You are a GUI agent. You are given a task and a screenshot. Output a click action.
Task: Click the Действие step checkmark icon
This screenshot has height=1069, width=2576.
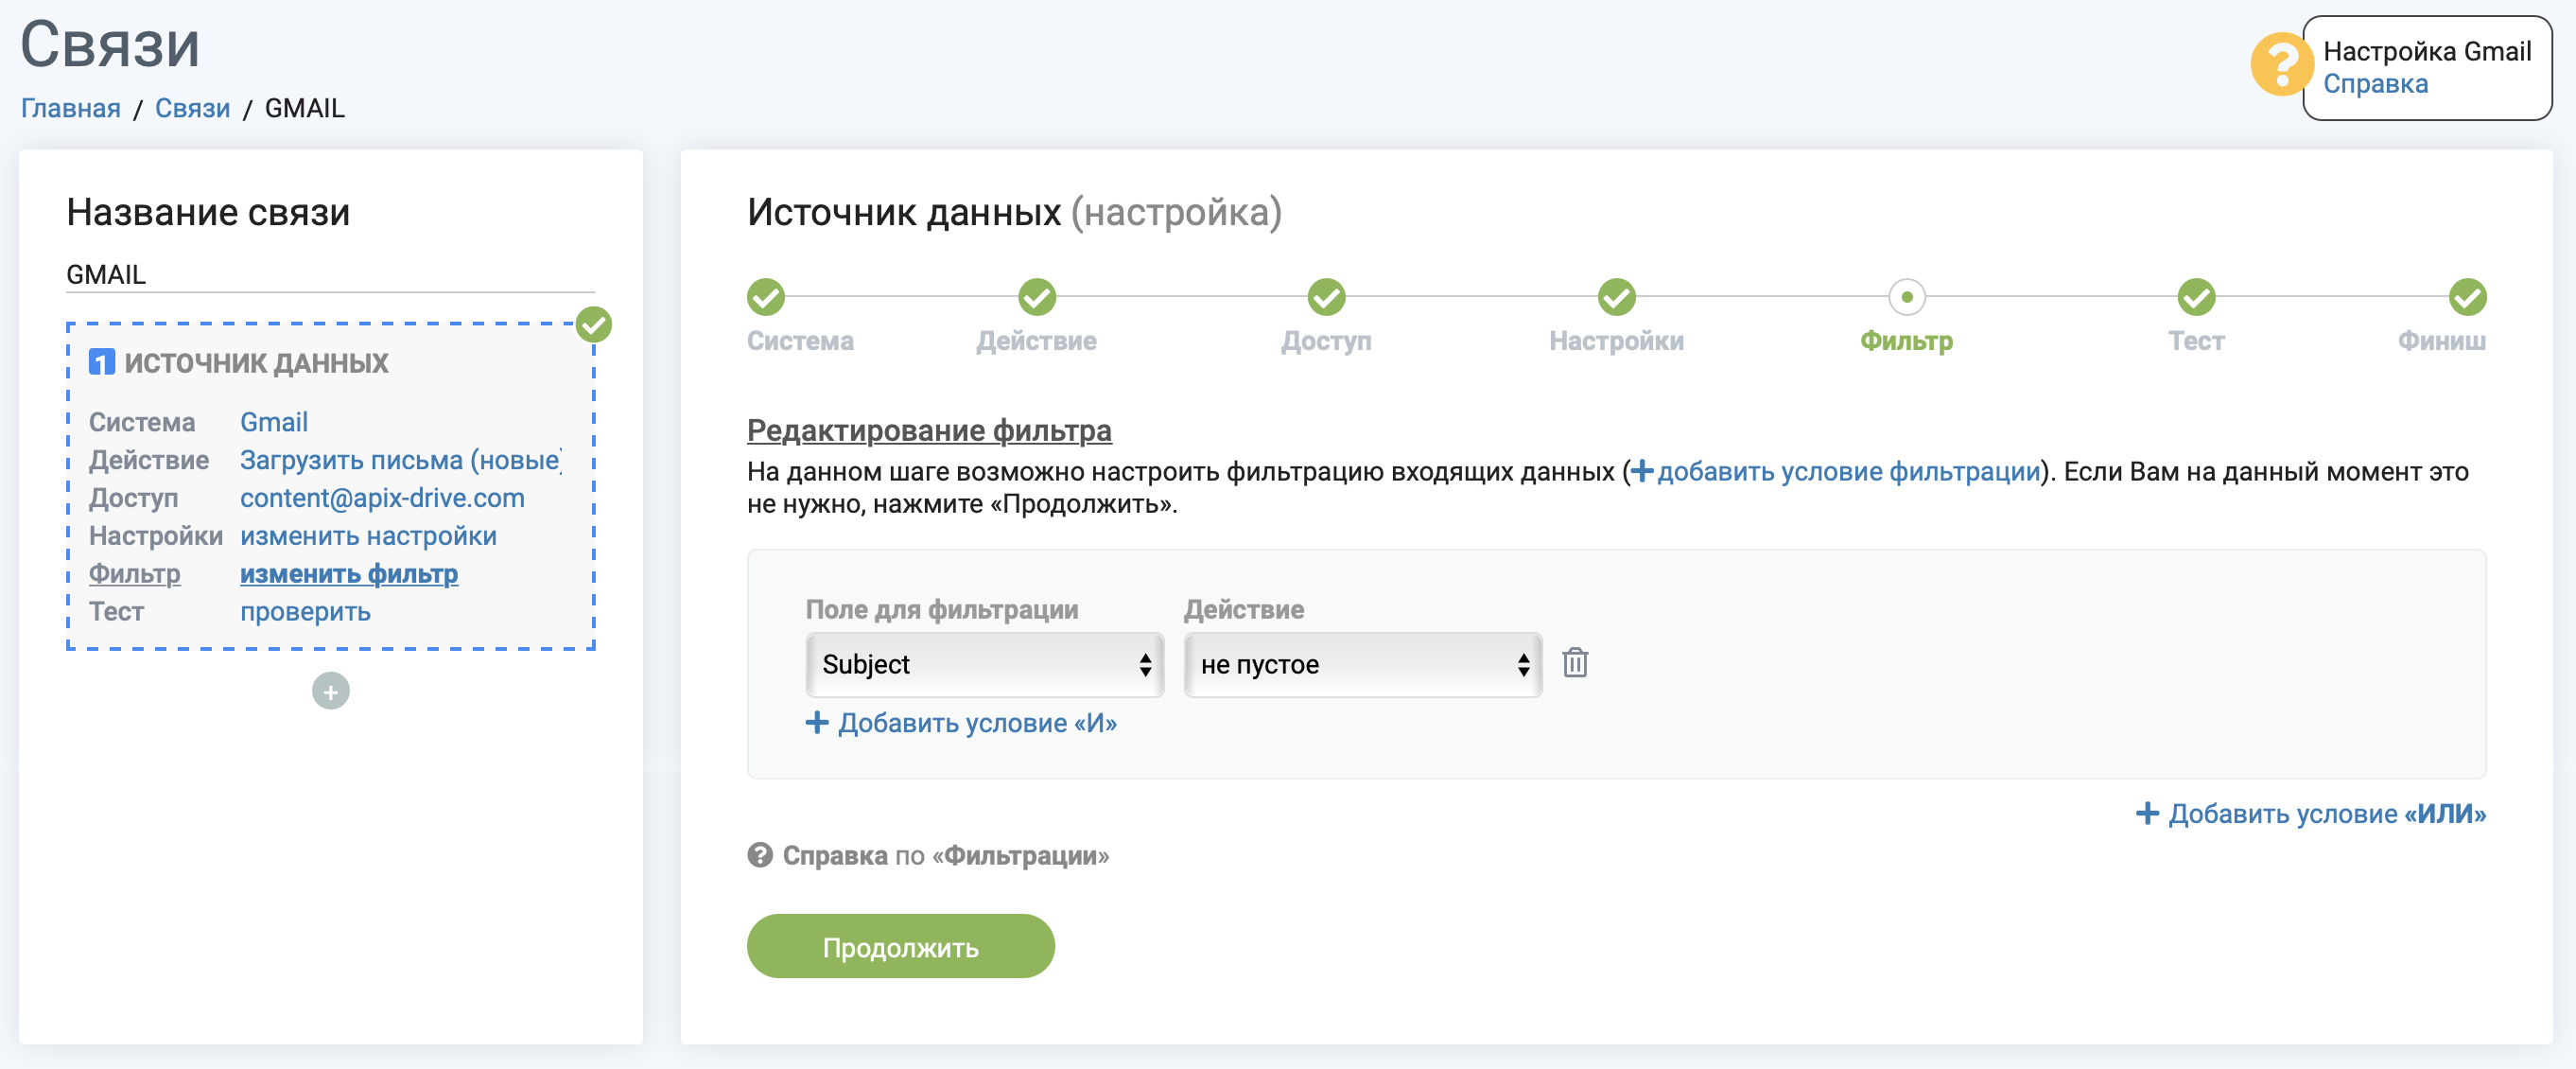[x=1037, y=297]
